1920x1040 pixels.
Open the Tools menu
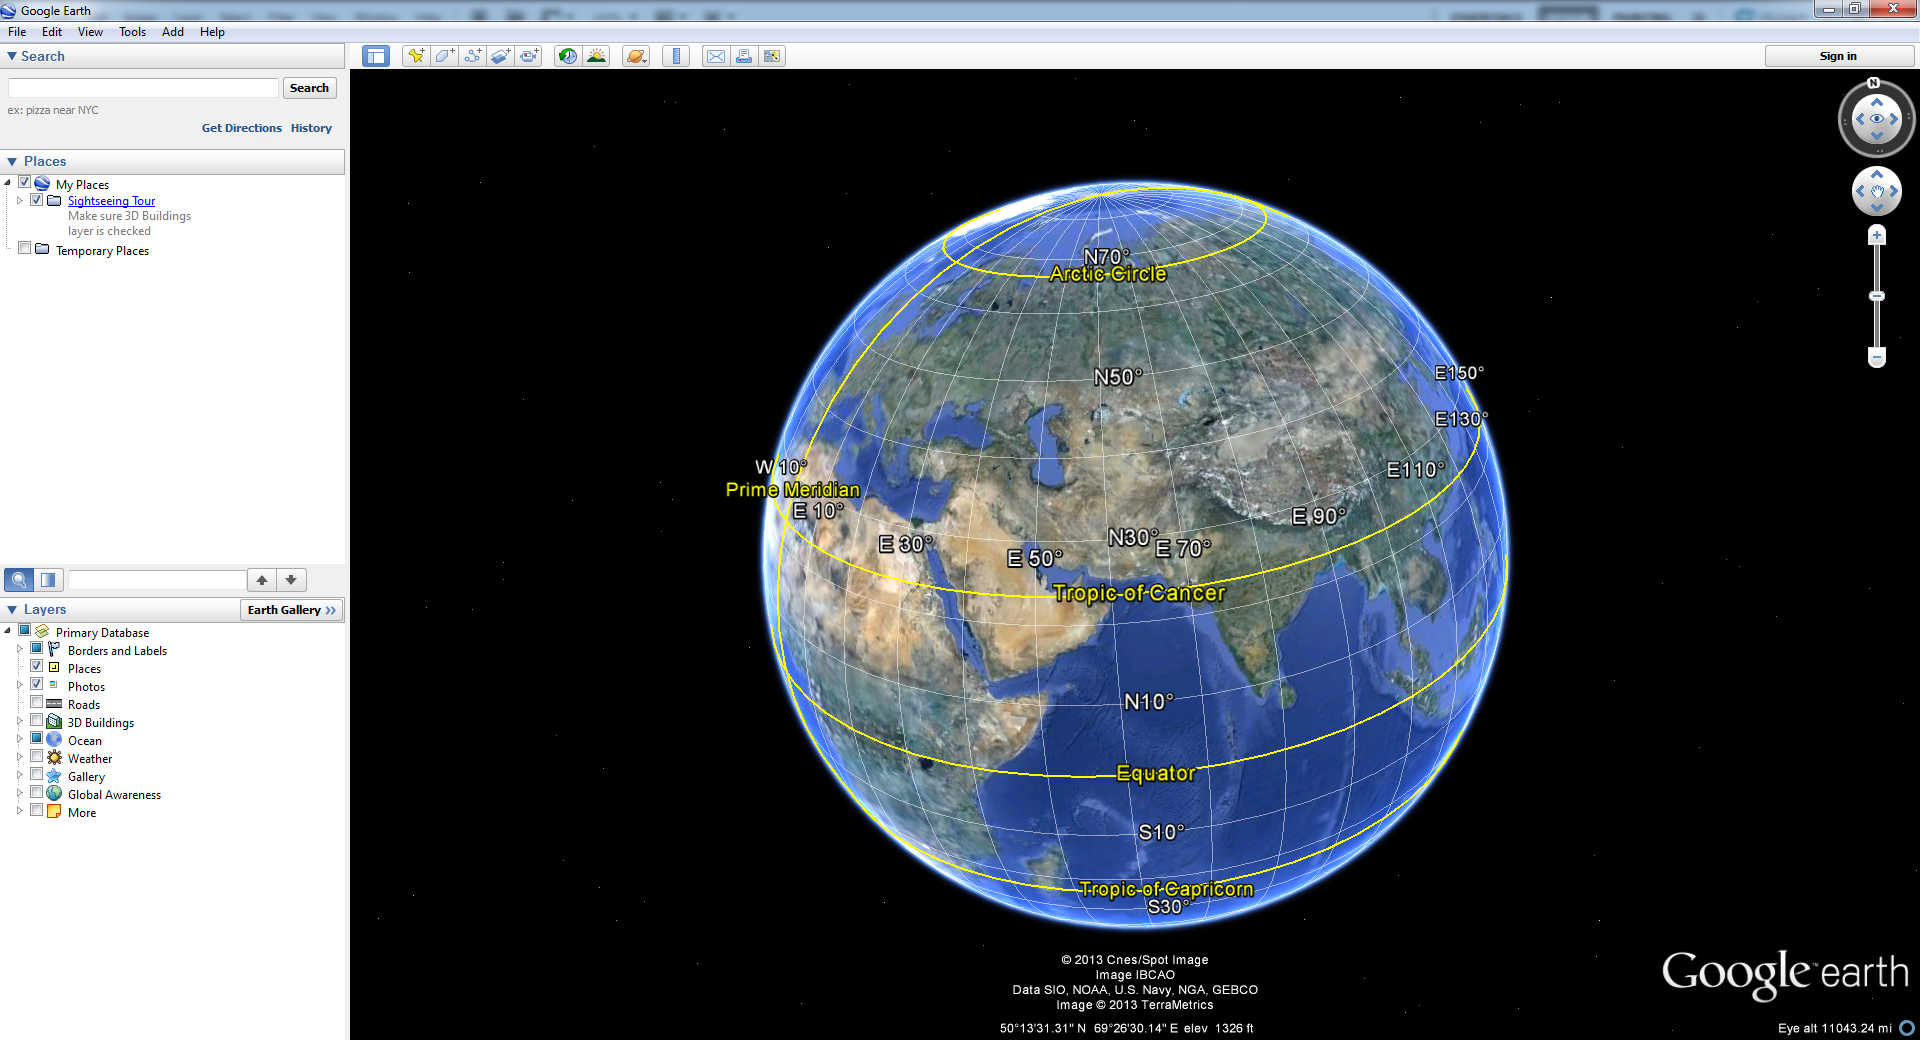click(133, 32)
